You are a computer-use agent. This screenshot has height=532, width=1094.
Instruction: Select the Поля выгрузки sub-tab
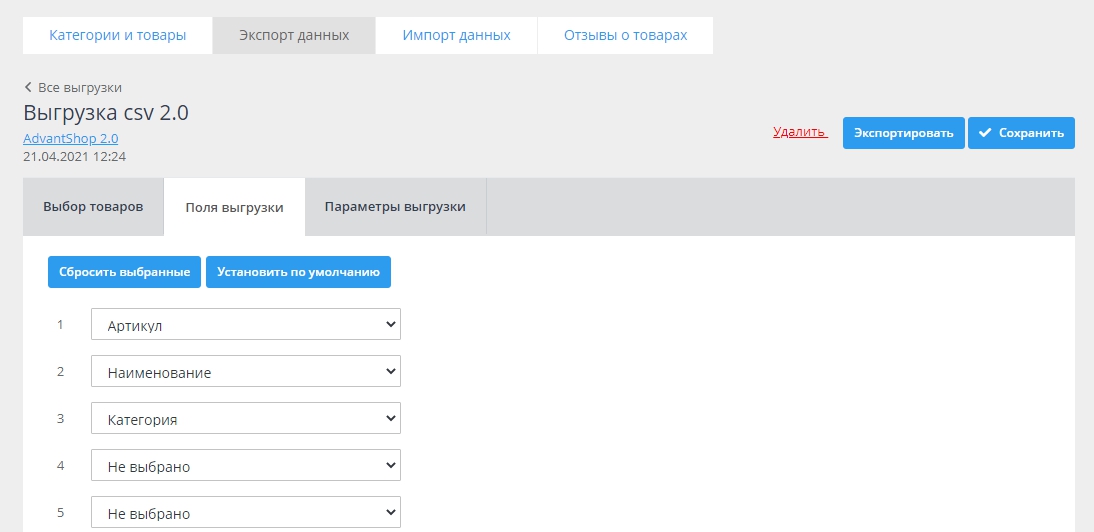pos(234,208)
